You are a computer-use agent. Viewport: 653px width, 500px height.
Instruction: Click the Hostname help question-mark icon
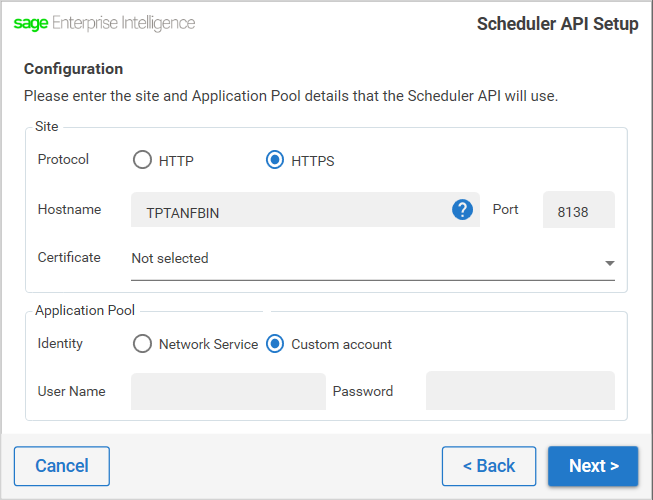click(462, 209)
